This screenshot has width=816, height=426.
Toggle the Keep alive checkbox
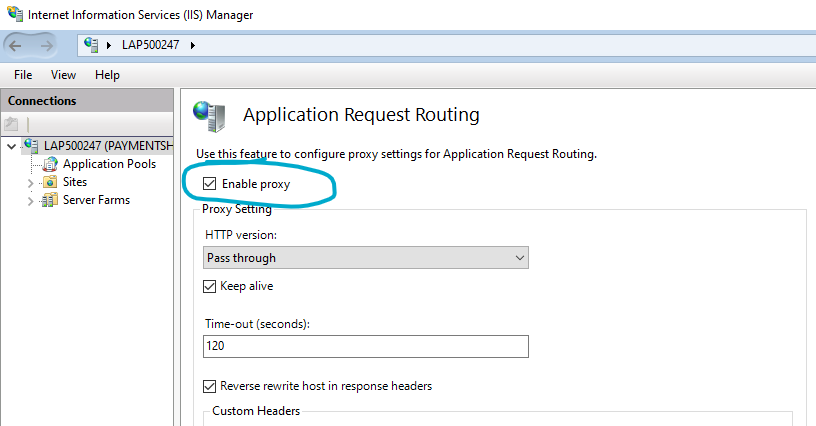[x=209, y=286]
